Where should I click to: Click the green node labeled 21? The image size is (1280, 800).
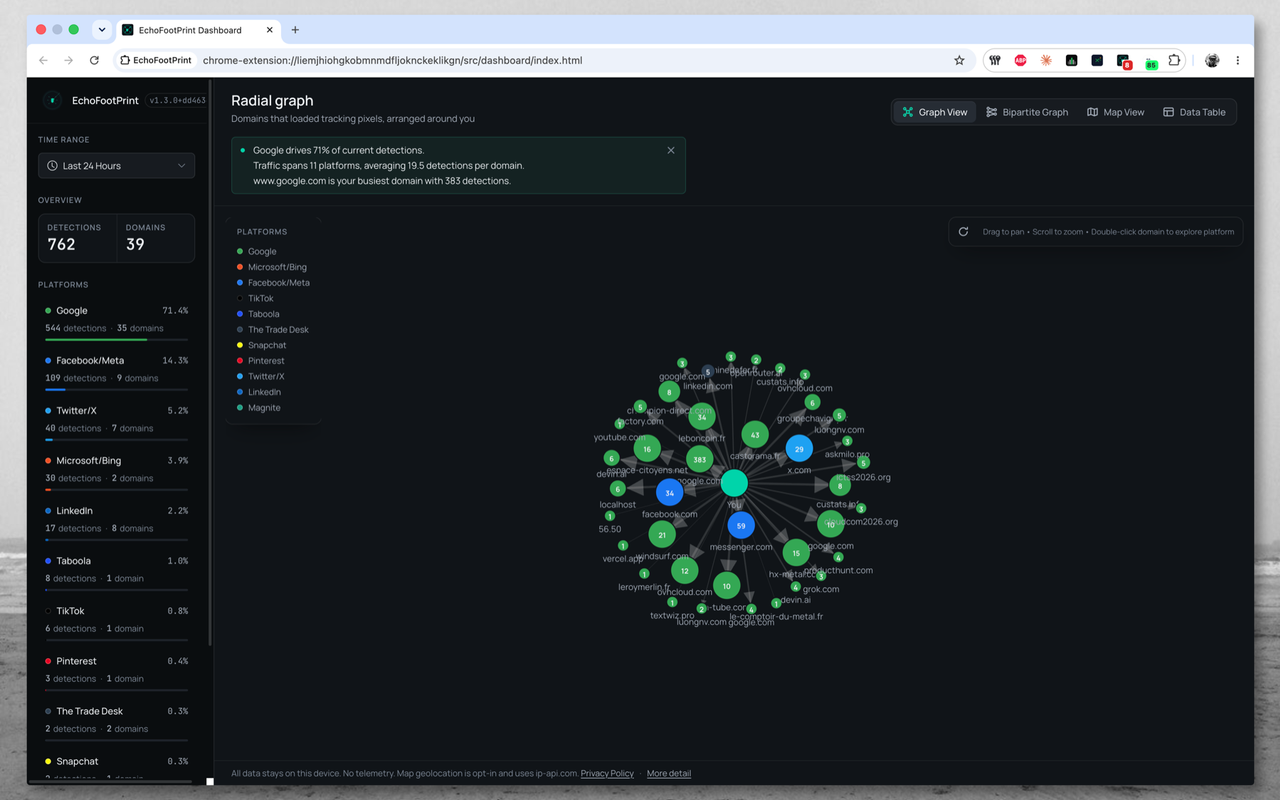[662, 535]
